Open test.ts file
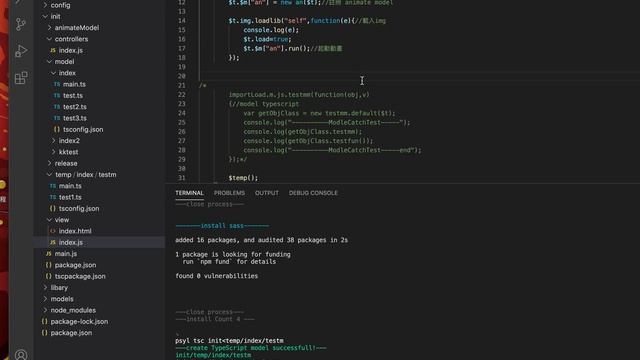The width and height of the screenshot is (640, 360). [x=73, y=96]
